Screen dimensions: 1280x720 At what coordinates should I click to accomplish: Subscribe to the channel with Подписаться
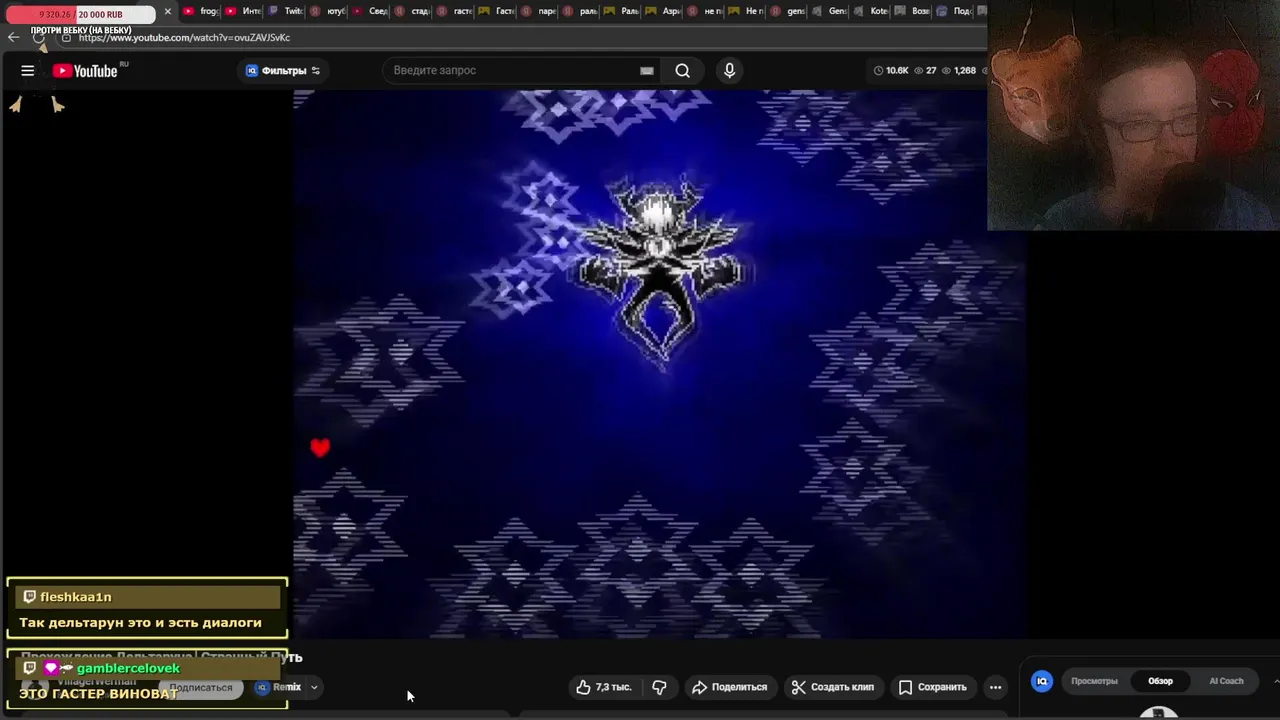tap(200, 688)
